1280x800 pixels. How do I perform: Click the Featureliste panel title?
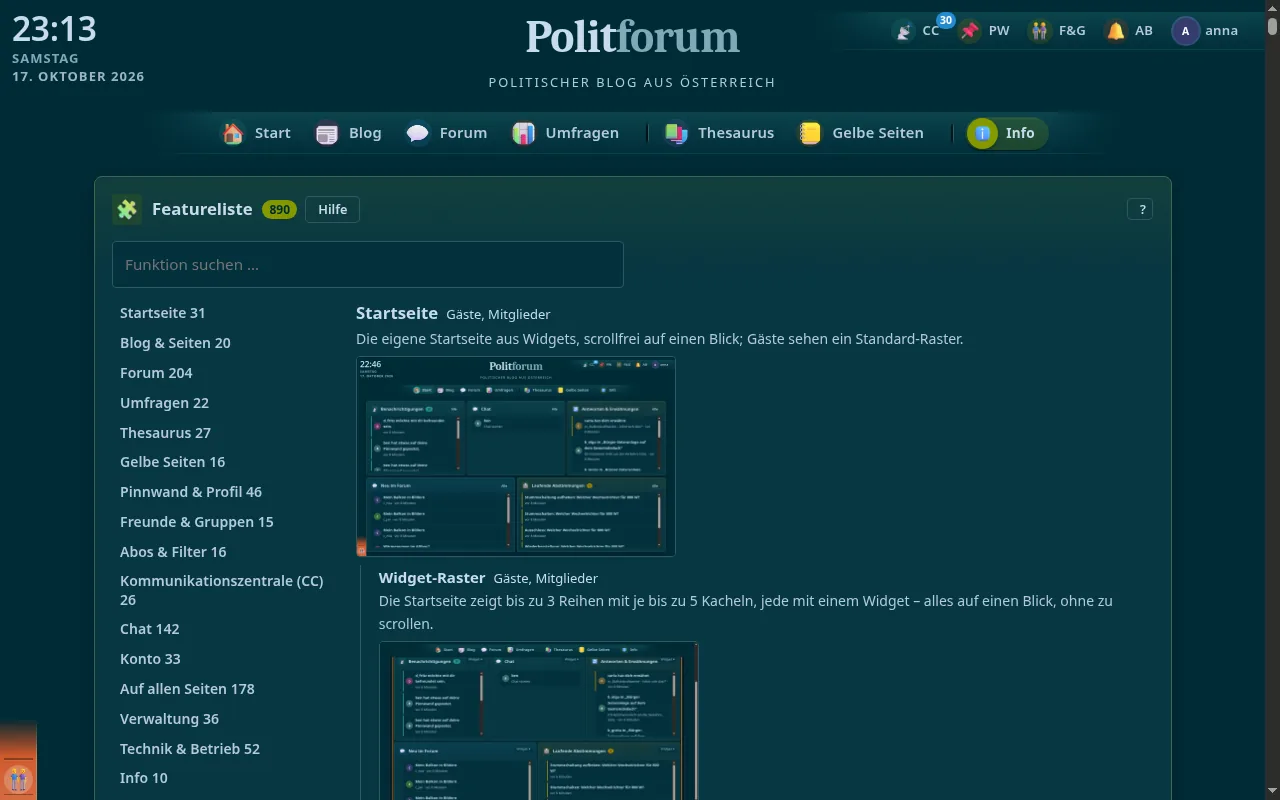pos(202,209)
